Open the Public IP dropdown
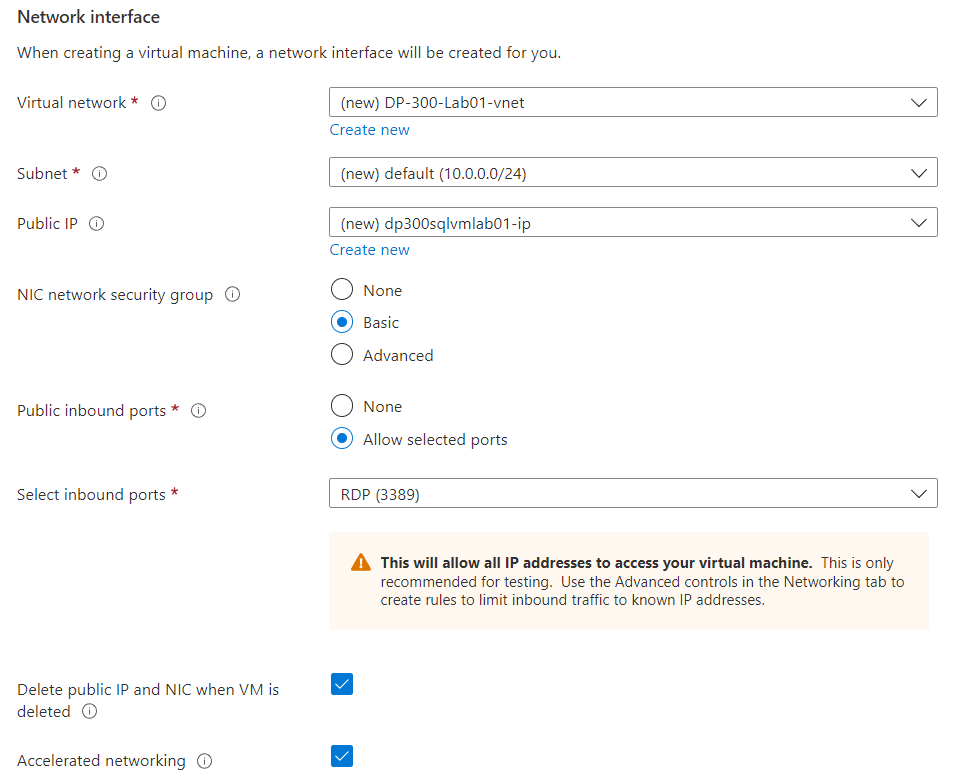This screenshot has height=779, width=955. [632, 223]
